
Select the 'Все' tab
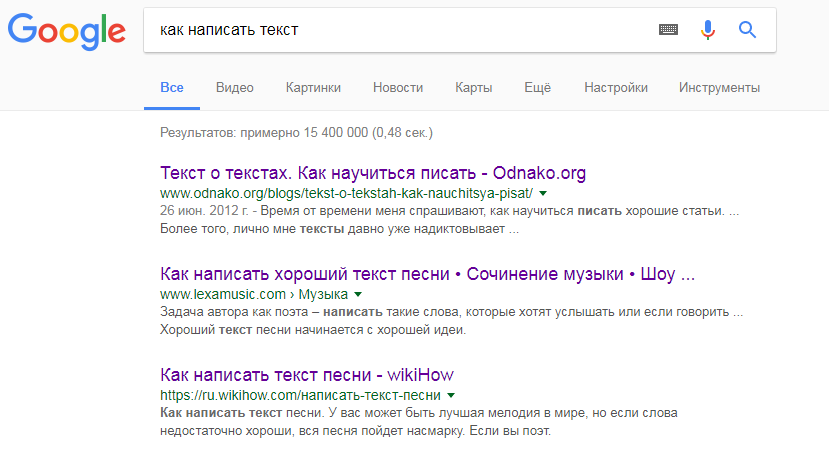(172, 87)
